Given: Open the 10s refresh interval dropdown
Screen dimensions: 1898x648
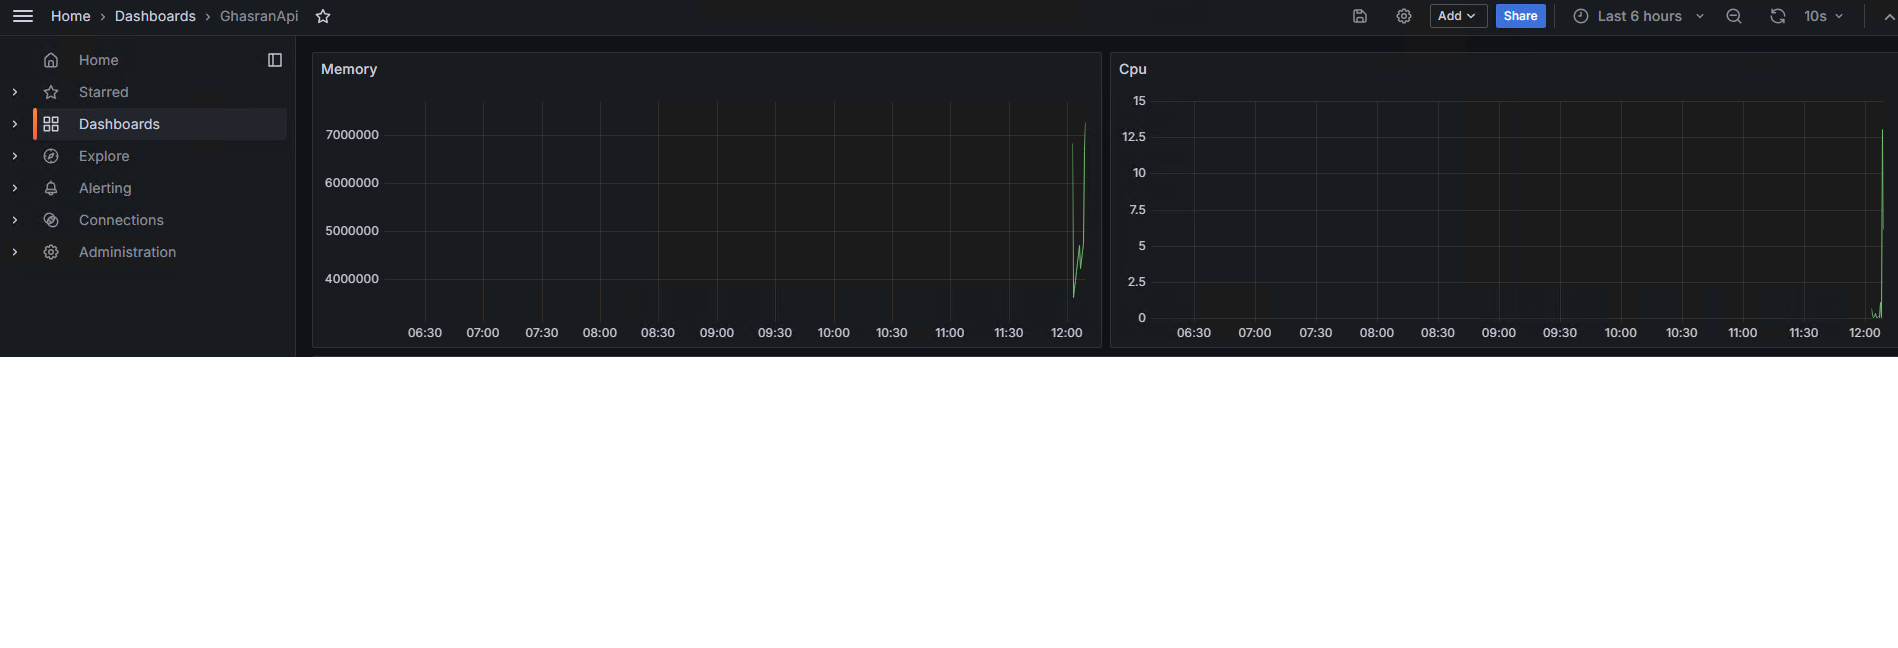Looking at the screenshot, I should pos(1824,16).
